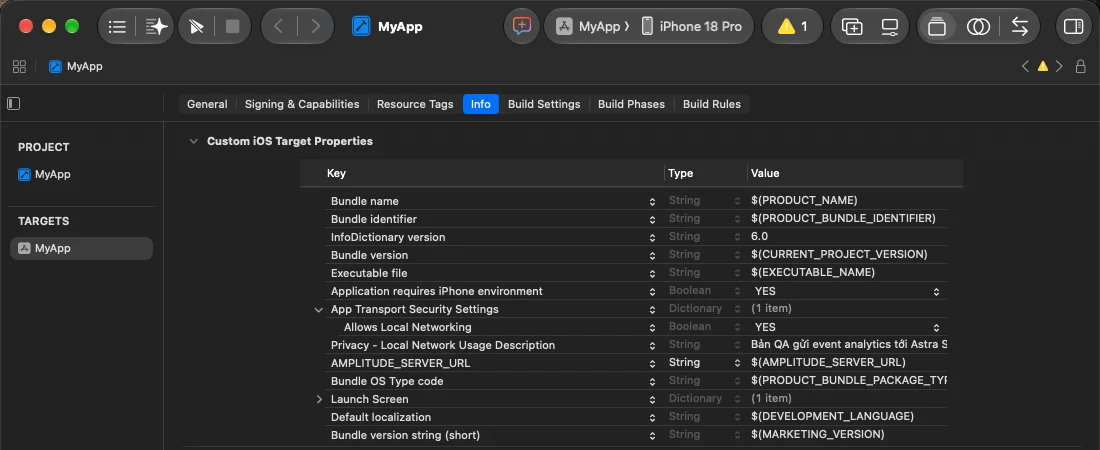The image size is (1100, 450).
Task: Edit the $(EXECUTABLE_NAME) value
Action: (812, 272)
